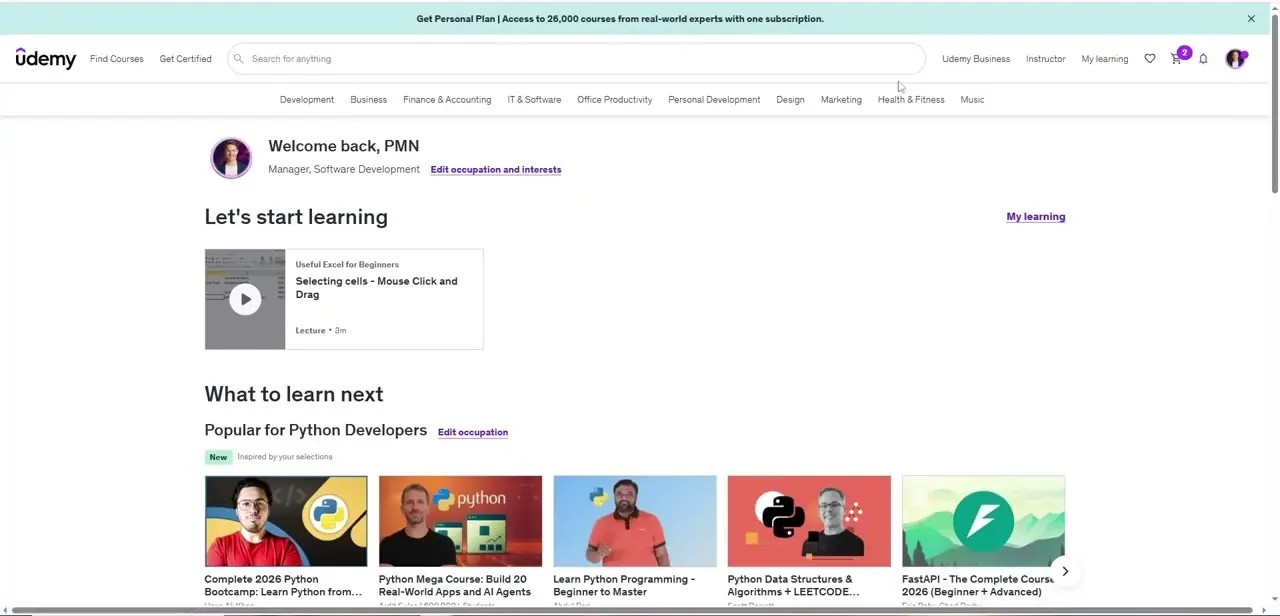Open Find Courses menu
The height and width of the screenshot is (616, 1280).
click(117, 59)
